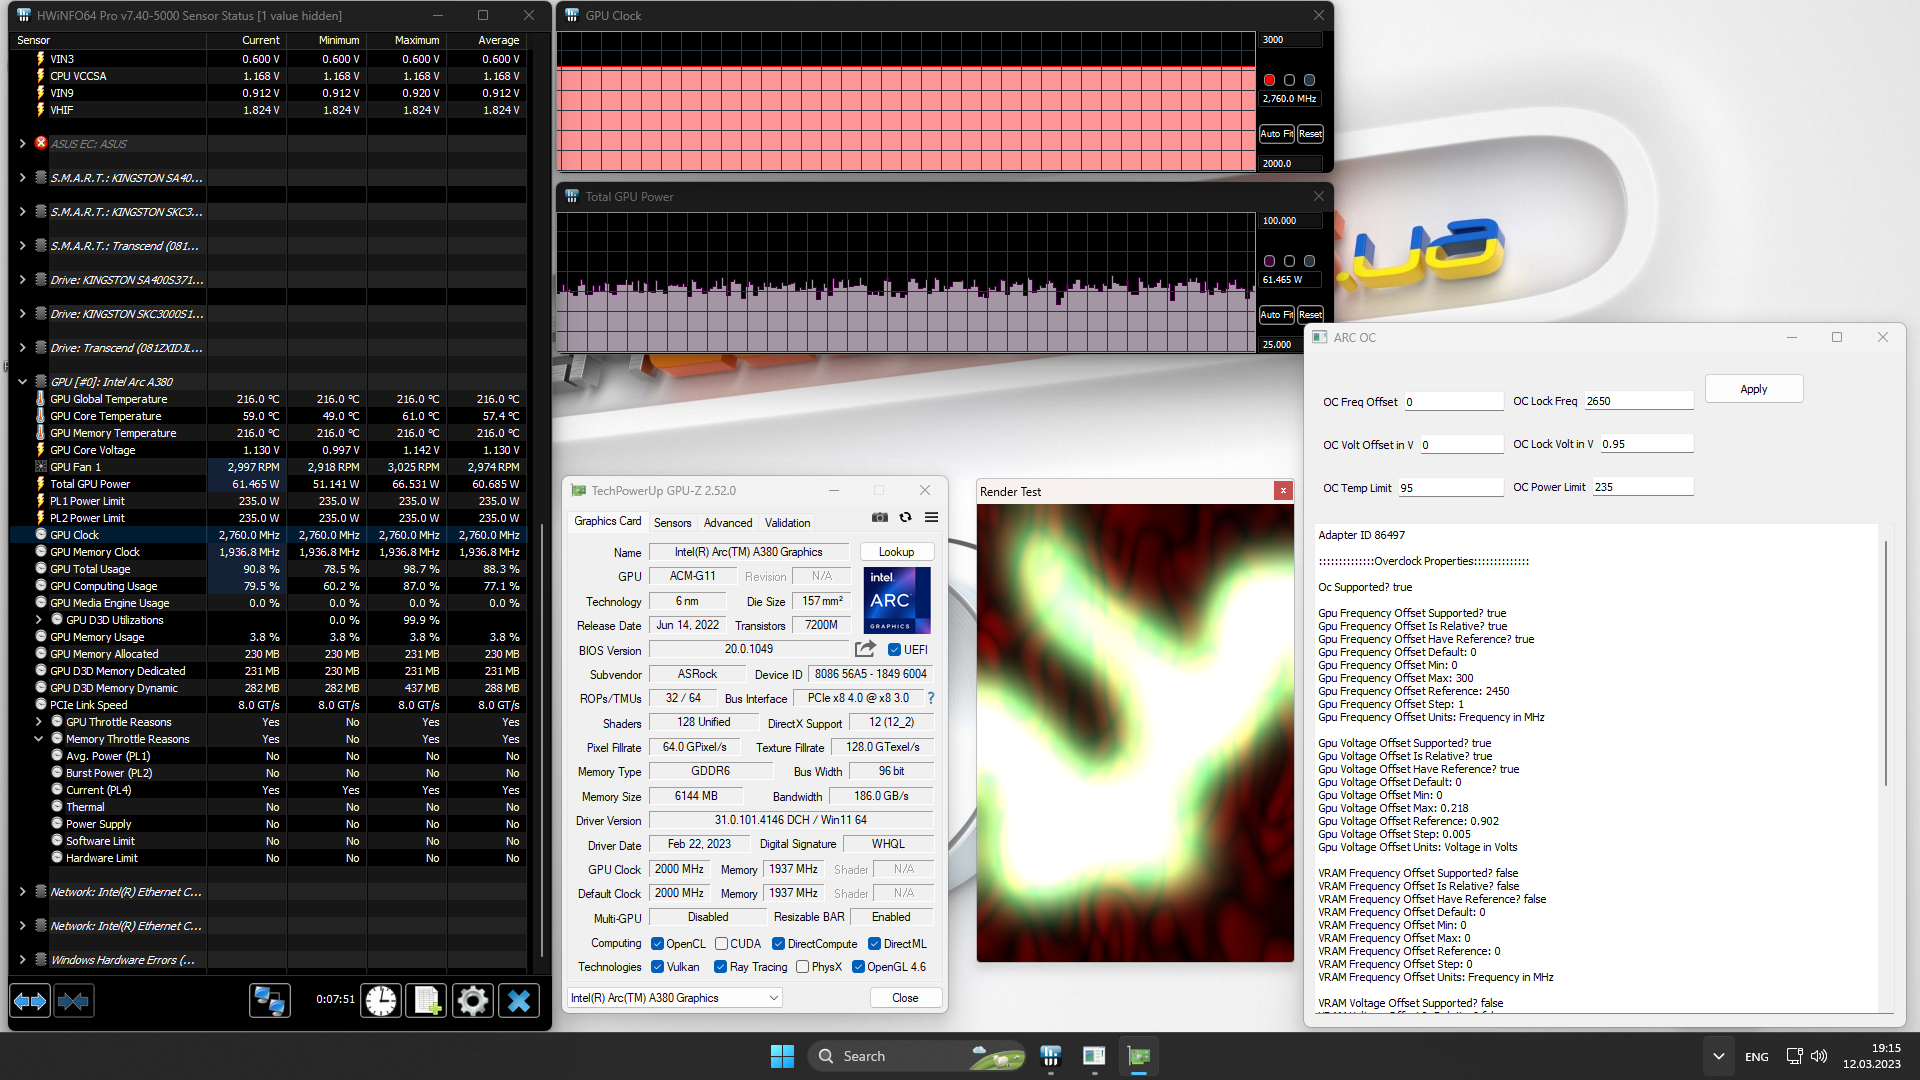Open the GPU selection dropdown in GPU-Z
The width and height of the screenshot is (1920, 1080).
[774, 998]
